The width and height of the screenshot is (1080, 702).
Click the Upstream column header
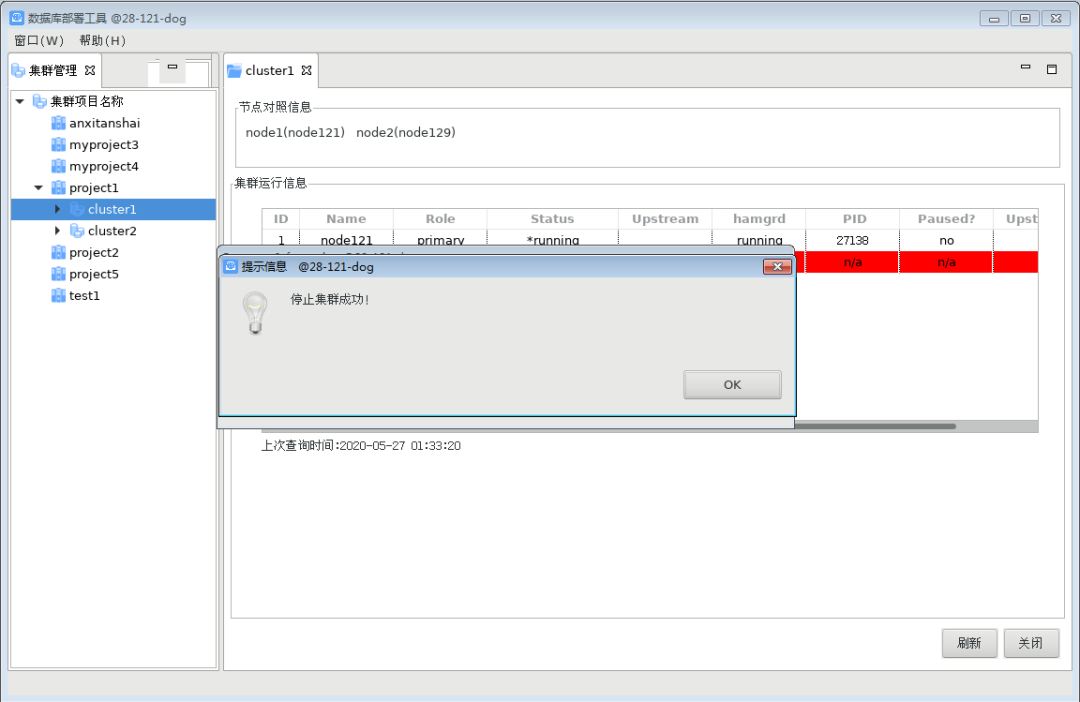665,218
